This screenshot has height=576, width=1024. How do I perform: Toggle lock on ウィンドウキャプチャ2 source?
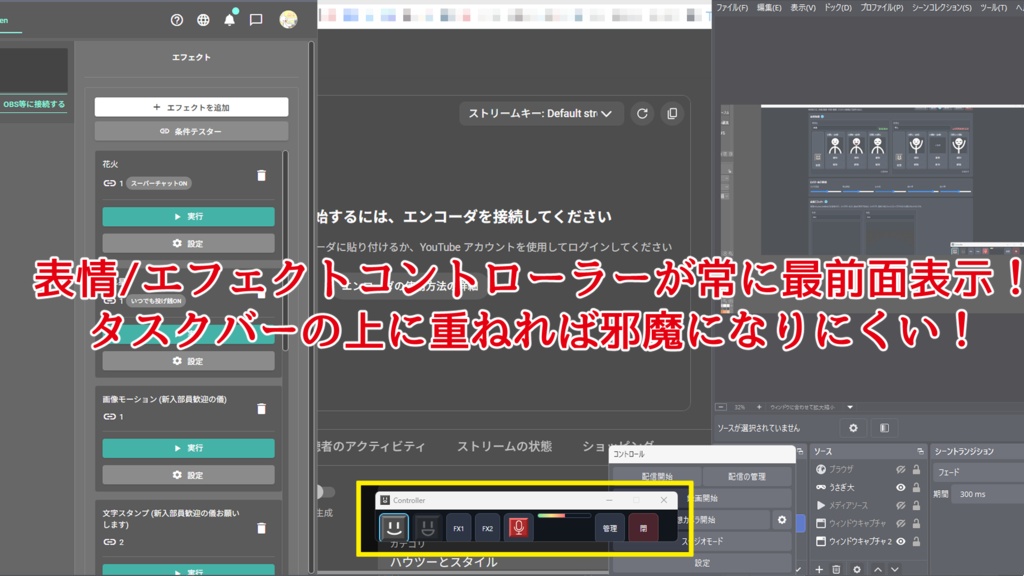click(x=916, y=541)
